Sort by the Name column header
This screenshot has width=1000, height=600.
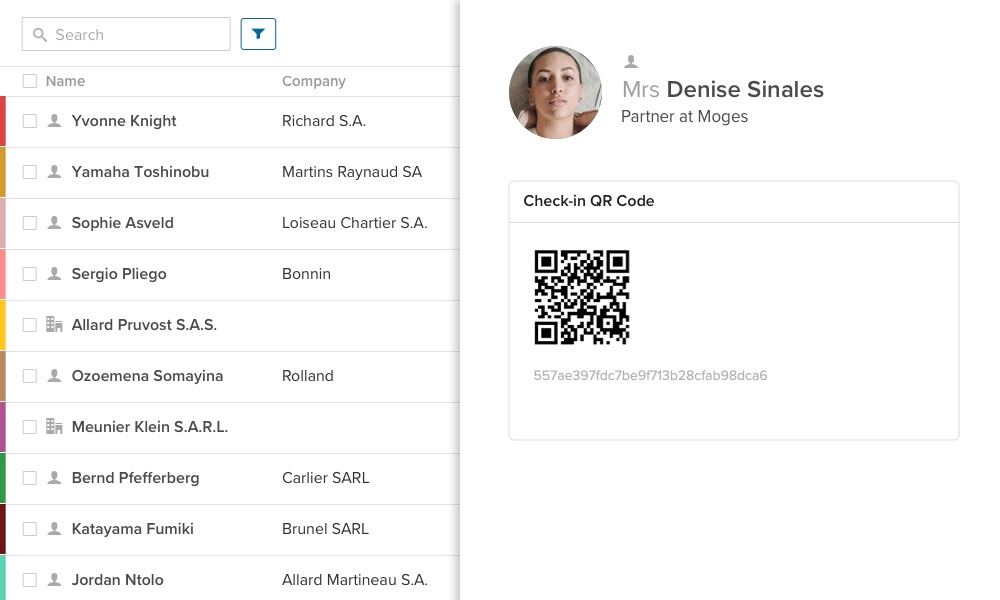click(x=65, y=81)
